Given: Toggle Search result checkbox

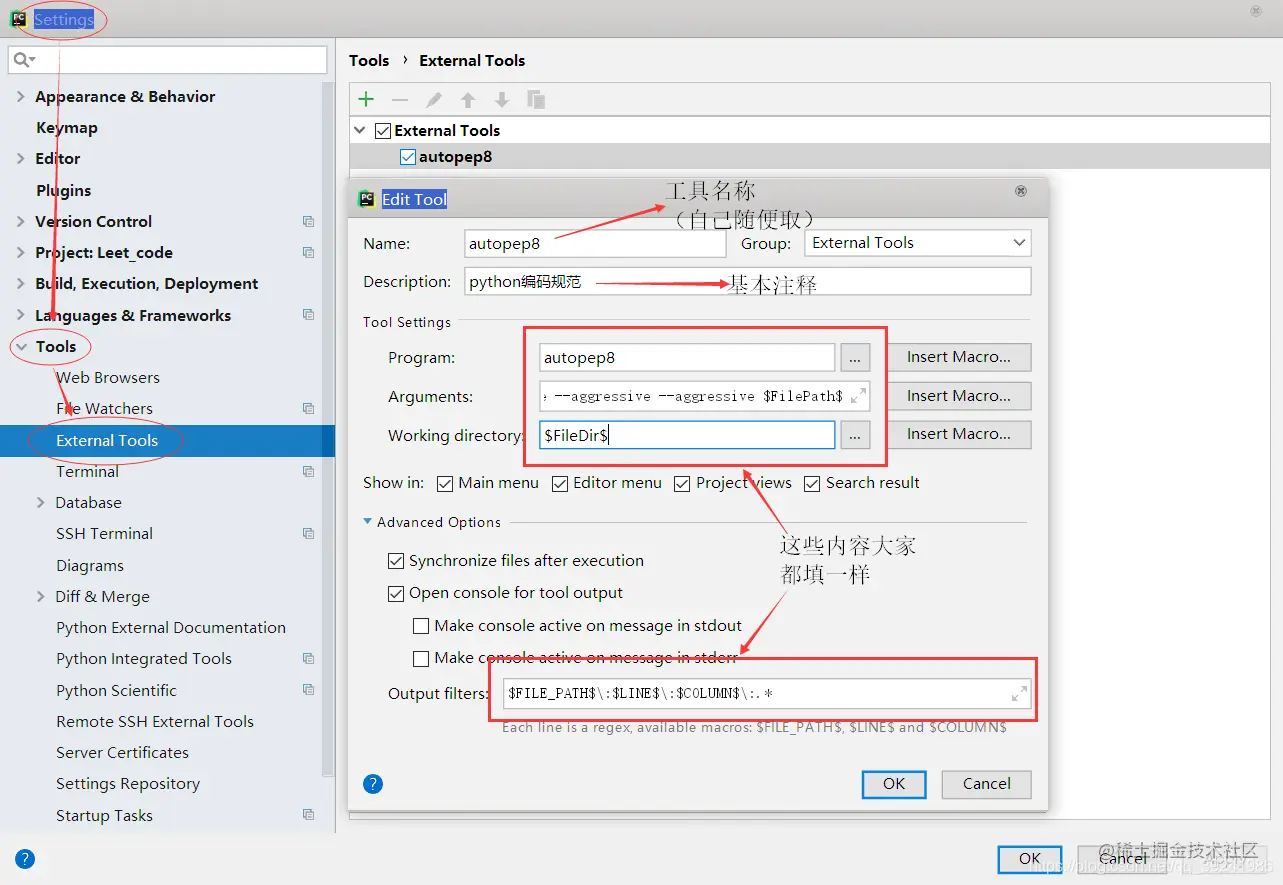Looking at the screenshot, I should (x=812, y=484).
